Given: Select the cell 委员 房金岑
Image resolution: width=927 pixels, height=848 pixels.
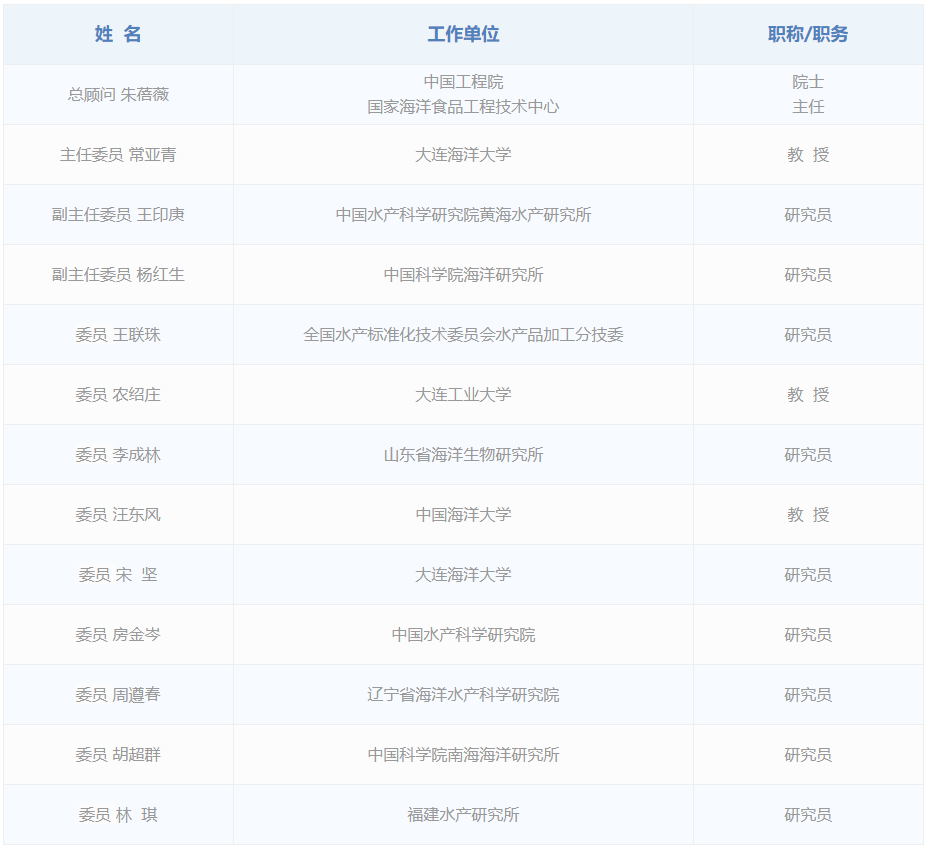Looking at the screenshot, I should point(118,634).
